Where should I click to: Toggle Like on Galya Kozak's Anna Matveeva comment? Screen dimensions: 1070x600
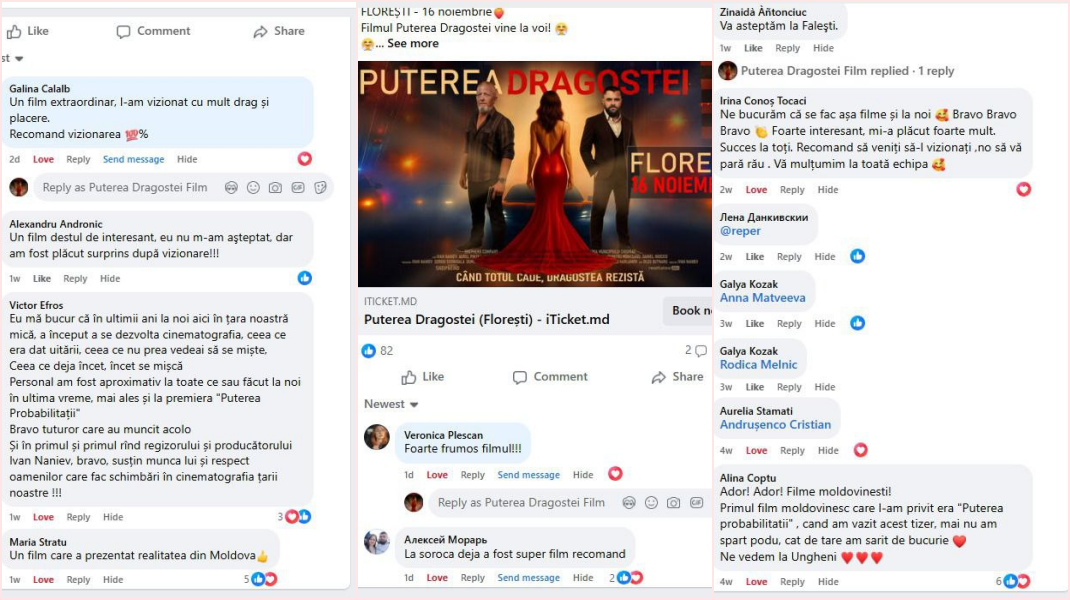click(754, 324)
